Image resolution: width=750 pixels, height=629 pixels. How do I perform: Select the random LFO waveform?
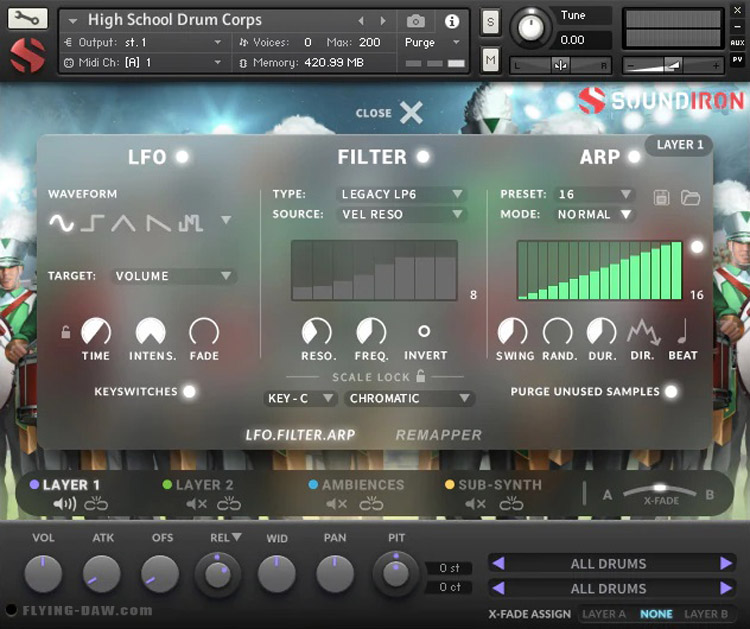(x=191, y=223)
